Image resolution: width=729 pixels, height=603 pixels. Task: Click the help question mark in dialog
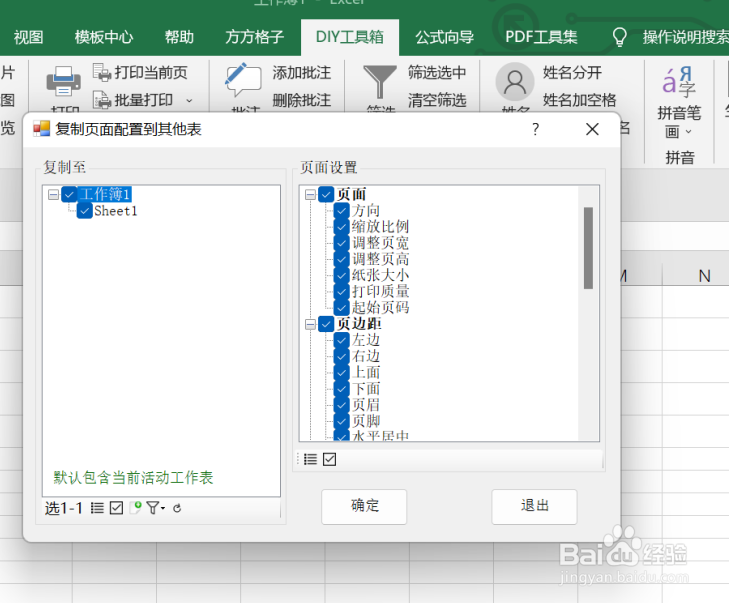point(536,129)
